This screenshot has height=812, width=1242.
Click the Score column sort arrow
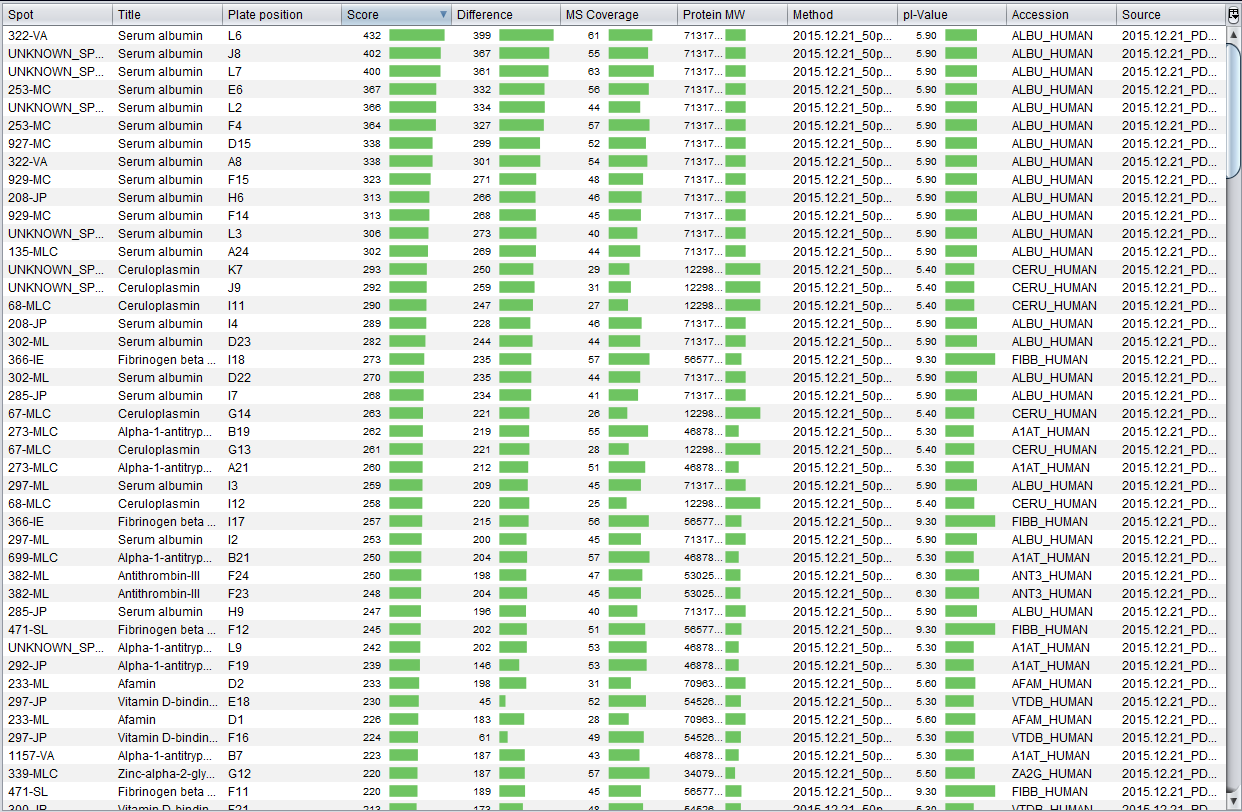(443, 15)
